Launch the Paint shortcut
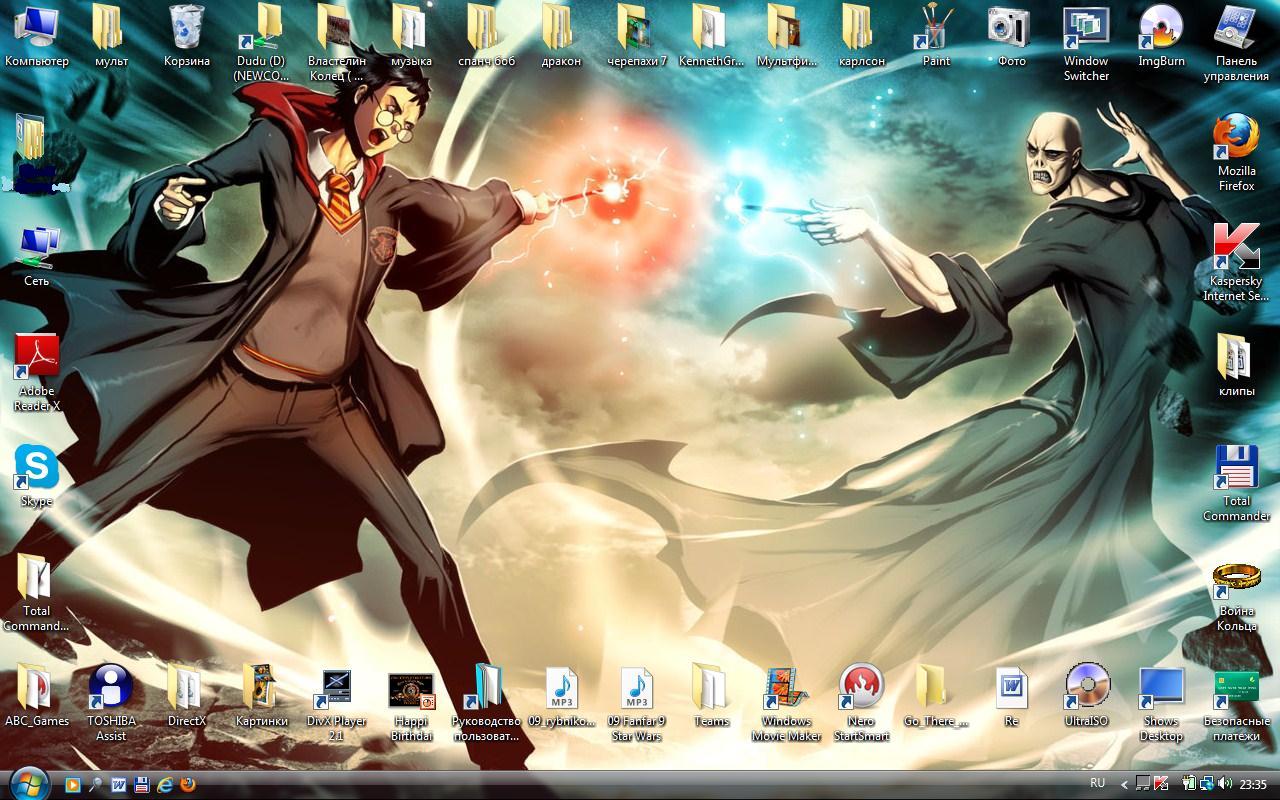The width and height of the screenshot is (1280, 800). pos(936,36)
